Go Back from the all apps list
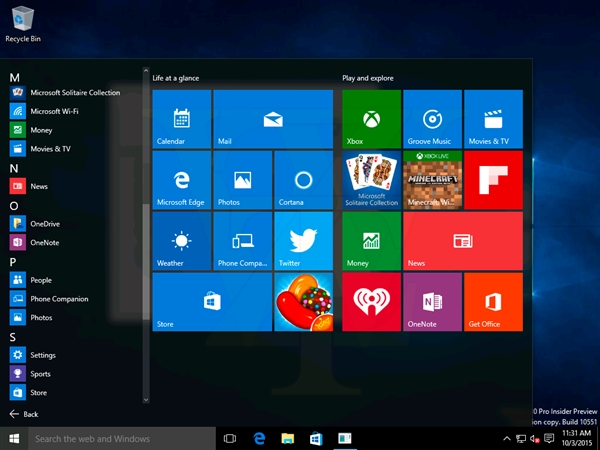600x450 pixels. click(24, 414)
